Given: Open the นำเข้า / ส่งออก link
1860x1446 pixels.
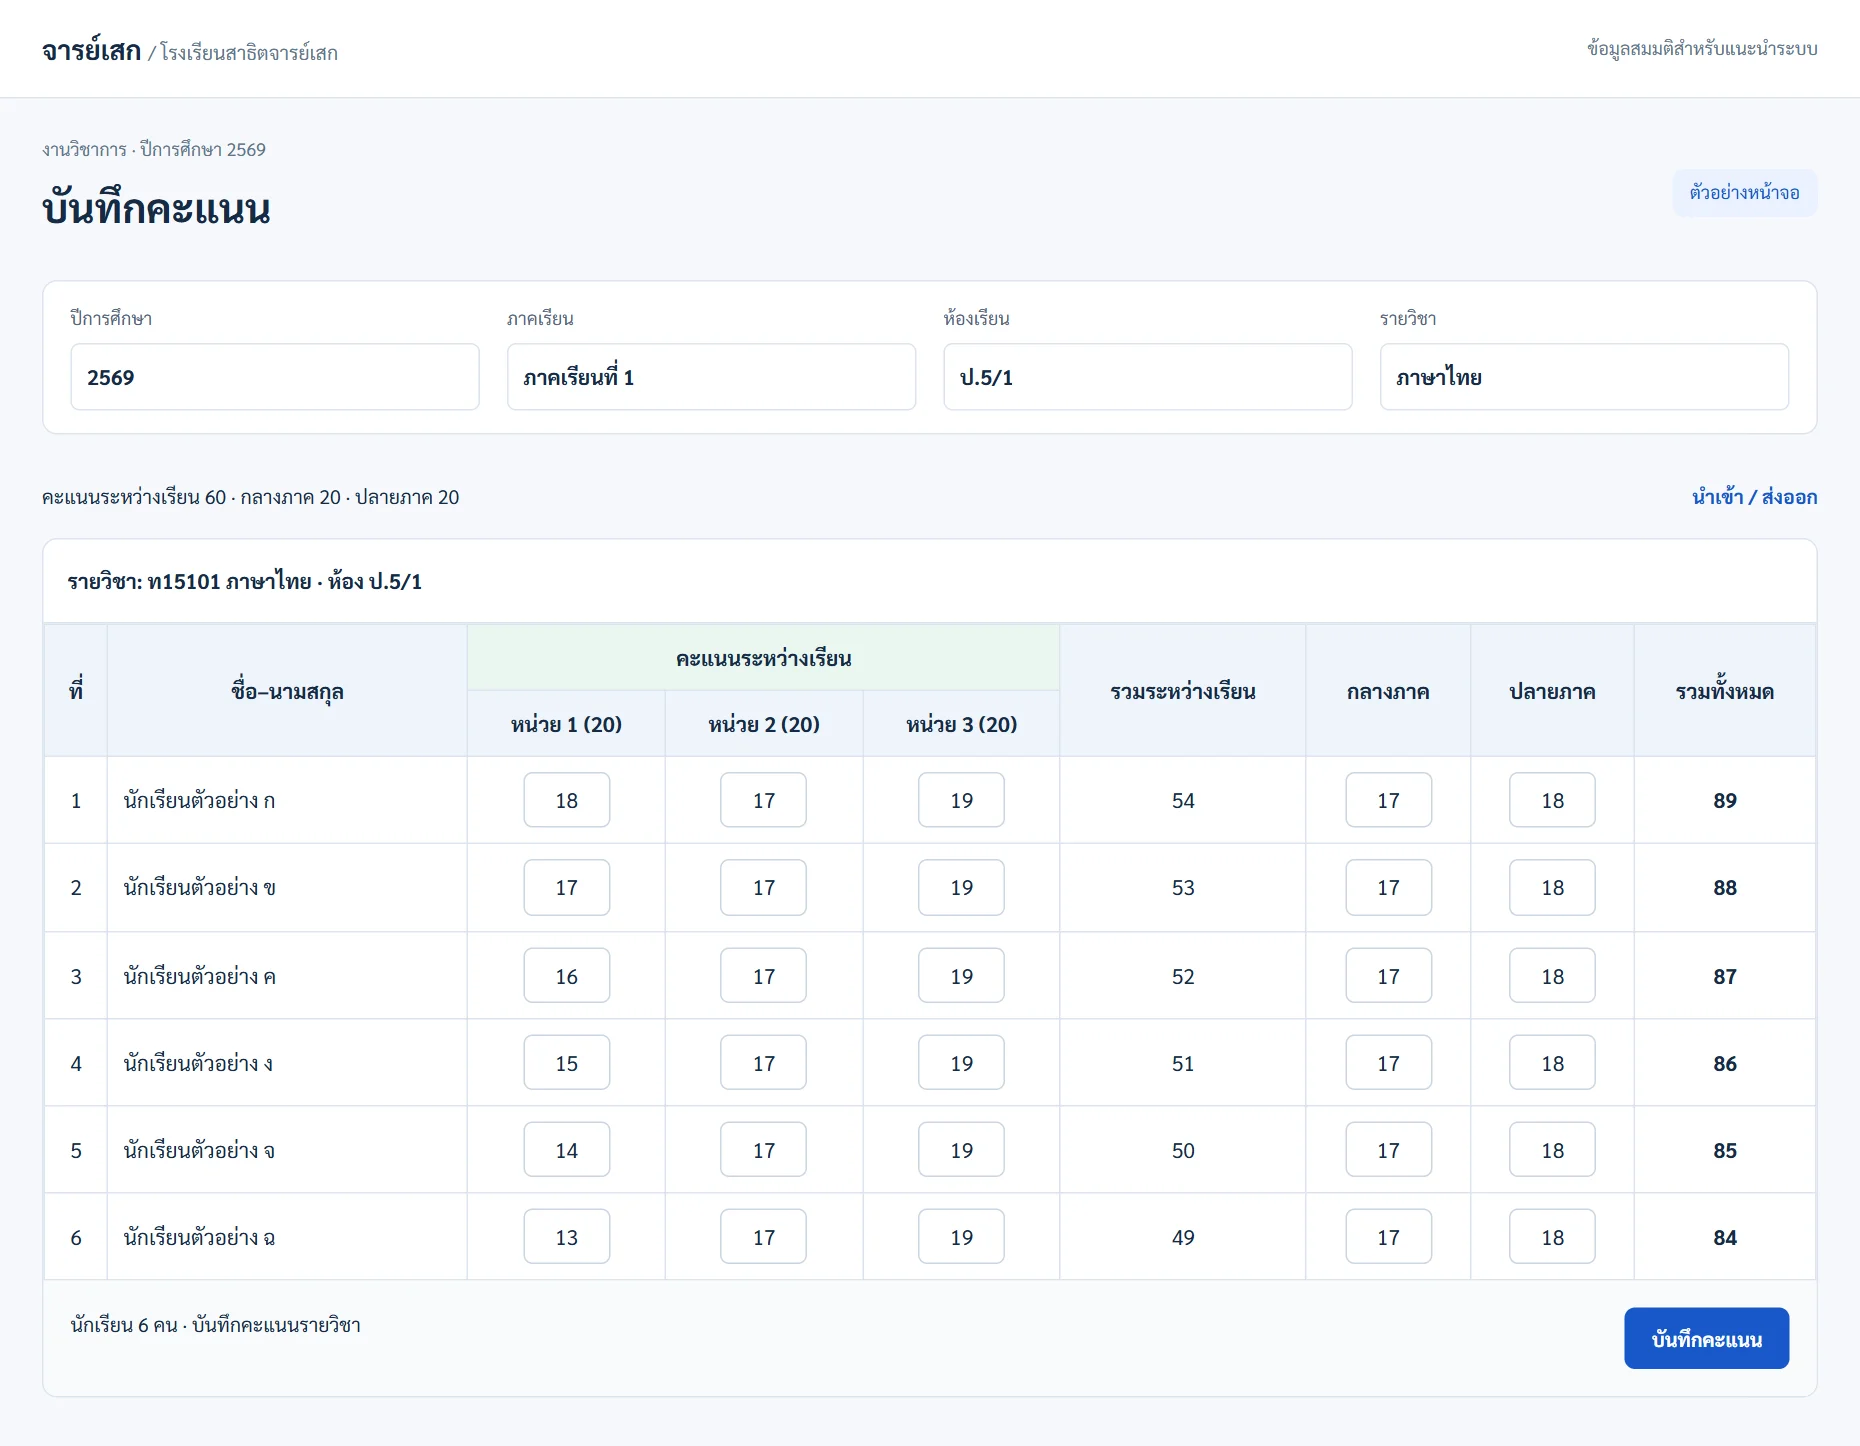Looking at the screenshot, I should pyautogui.click(x=1754, y=497).
